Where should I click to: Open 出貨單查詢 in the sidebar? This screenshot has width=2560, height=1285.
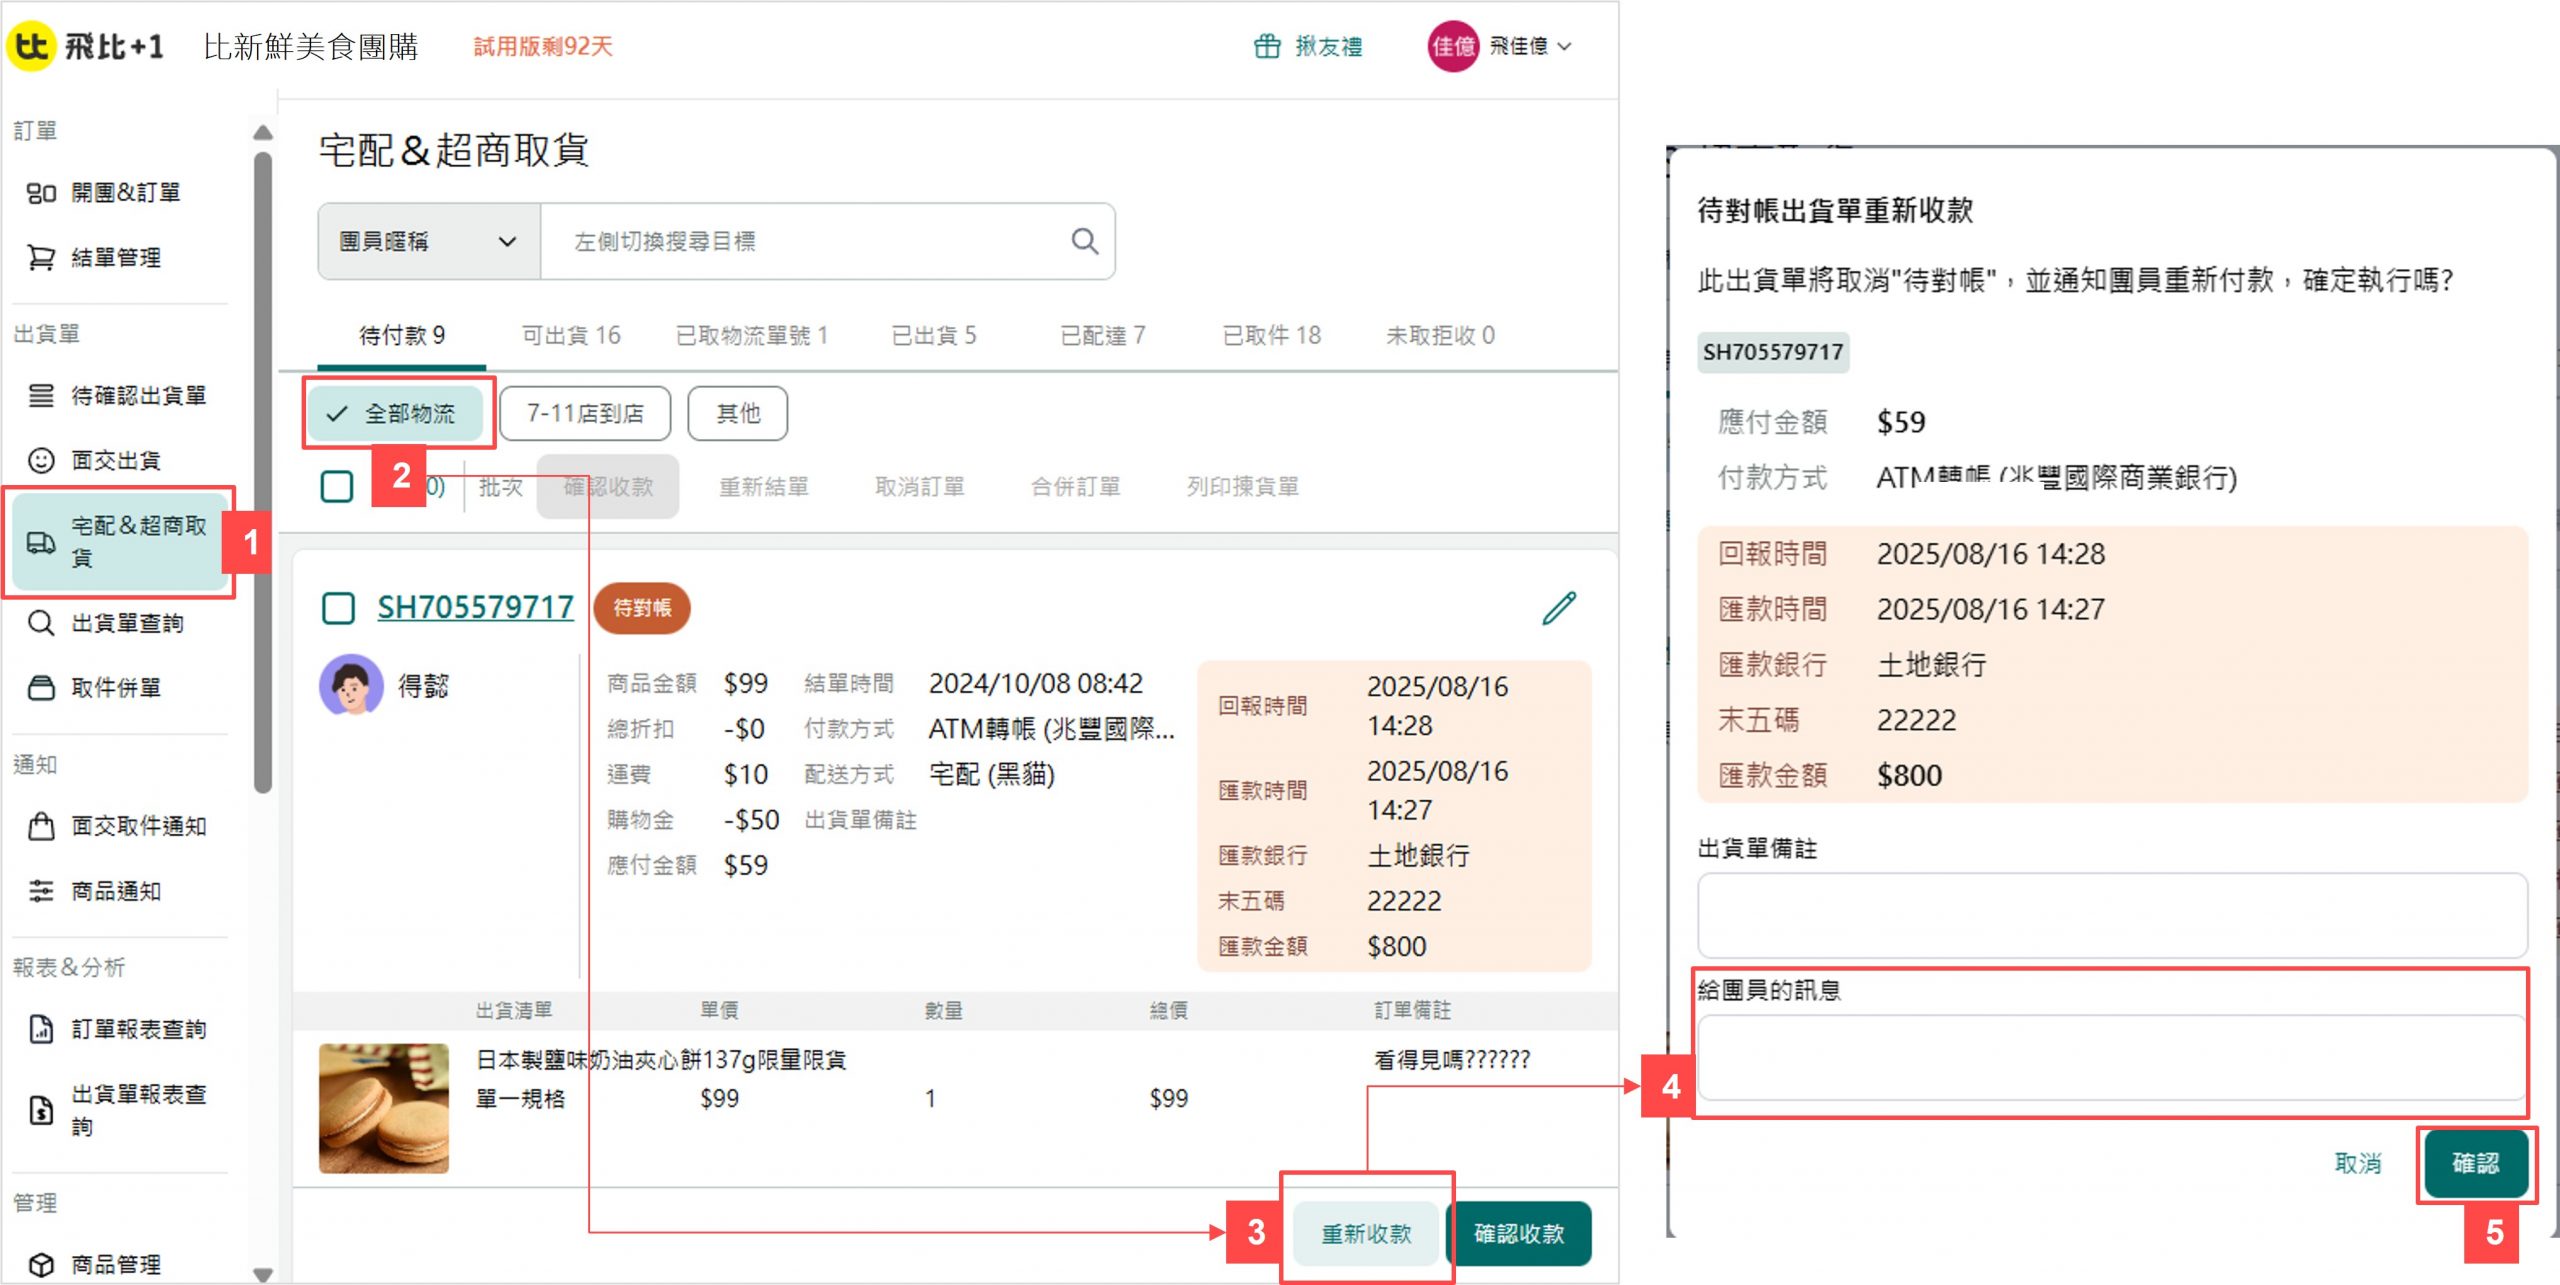(127, 624)
